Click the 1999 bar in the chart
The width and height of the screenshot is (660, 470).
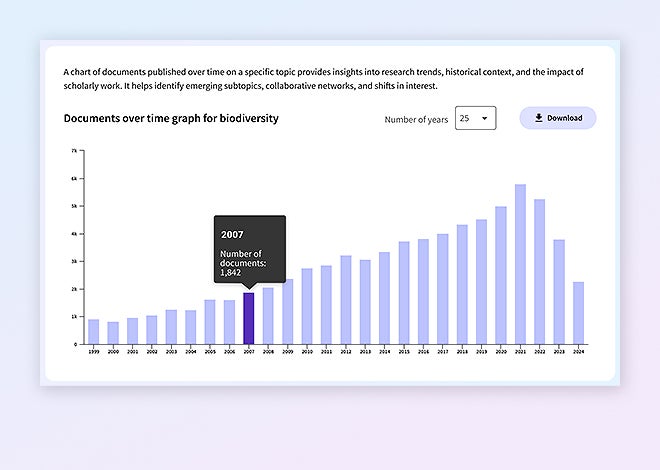(x=93, y=332)
